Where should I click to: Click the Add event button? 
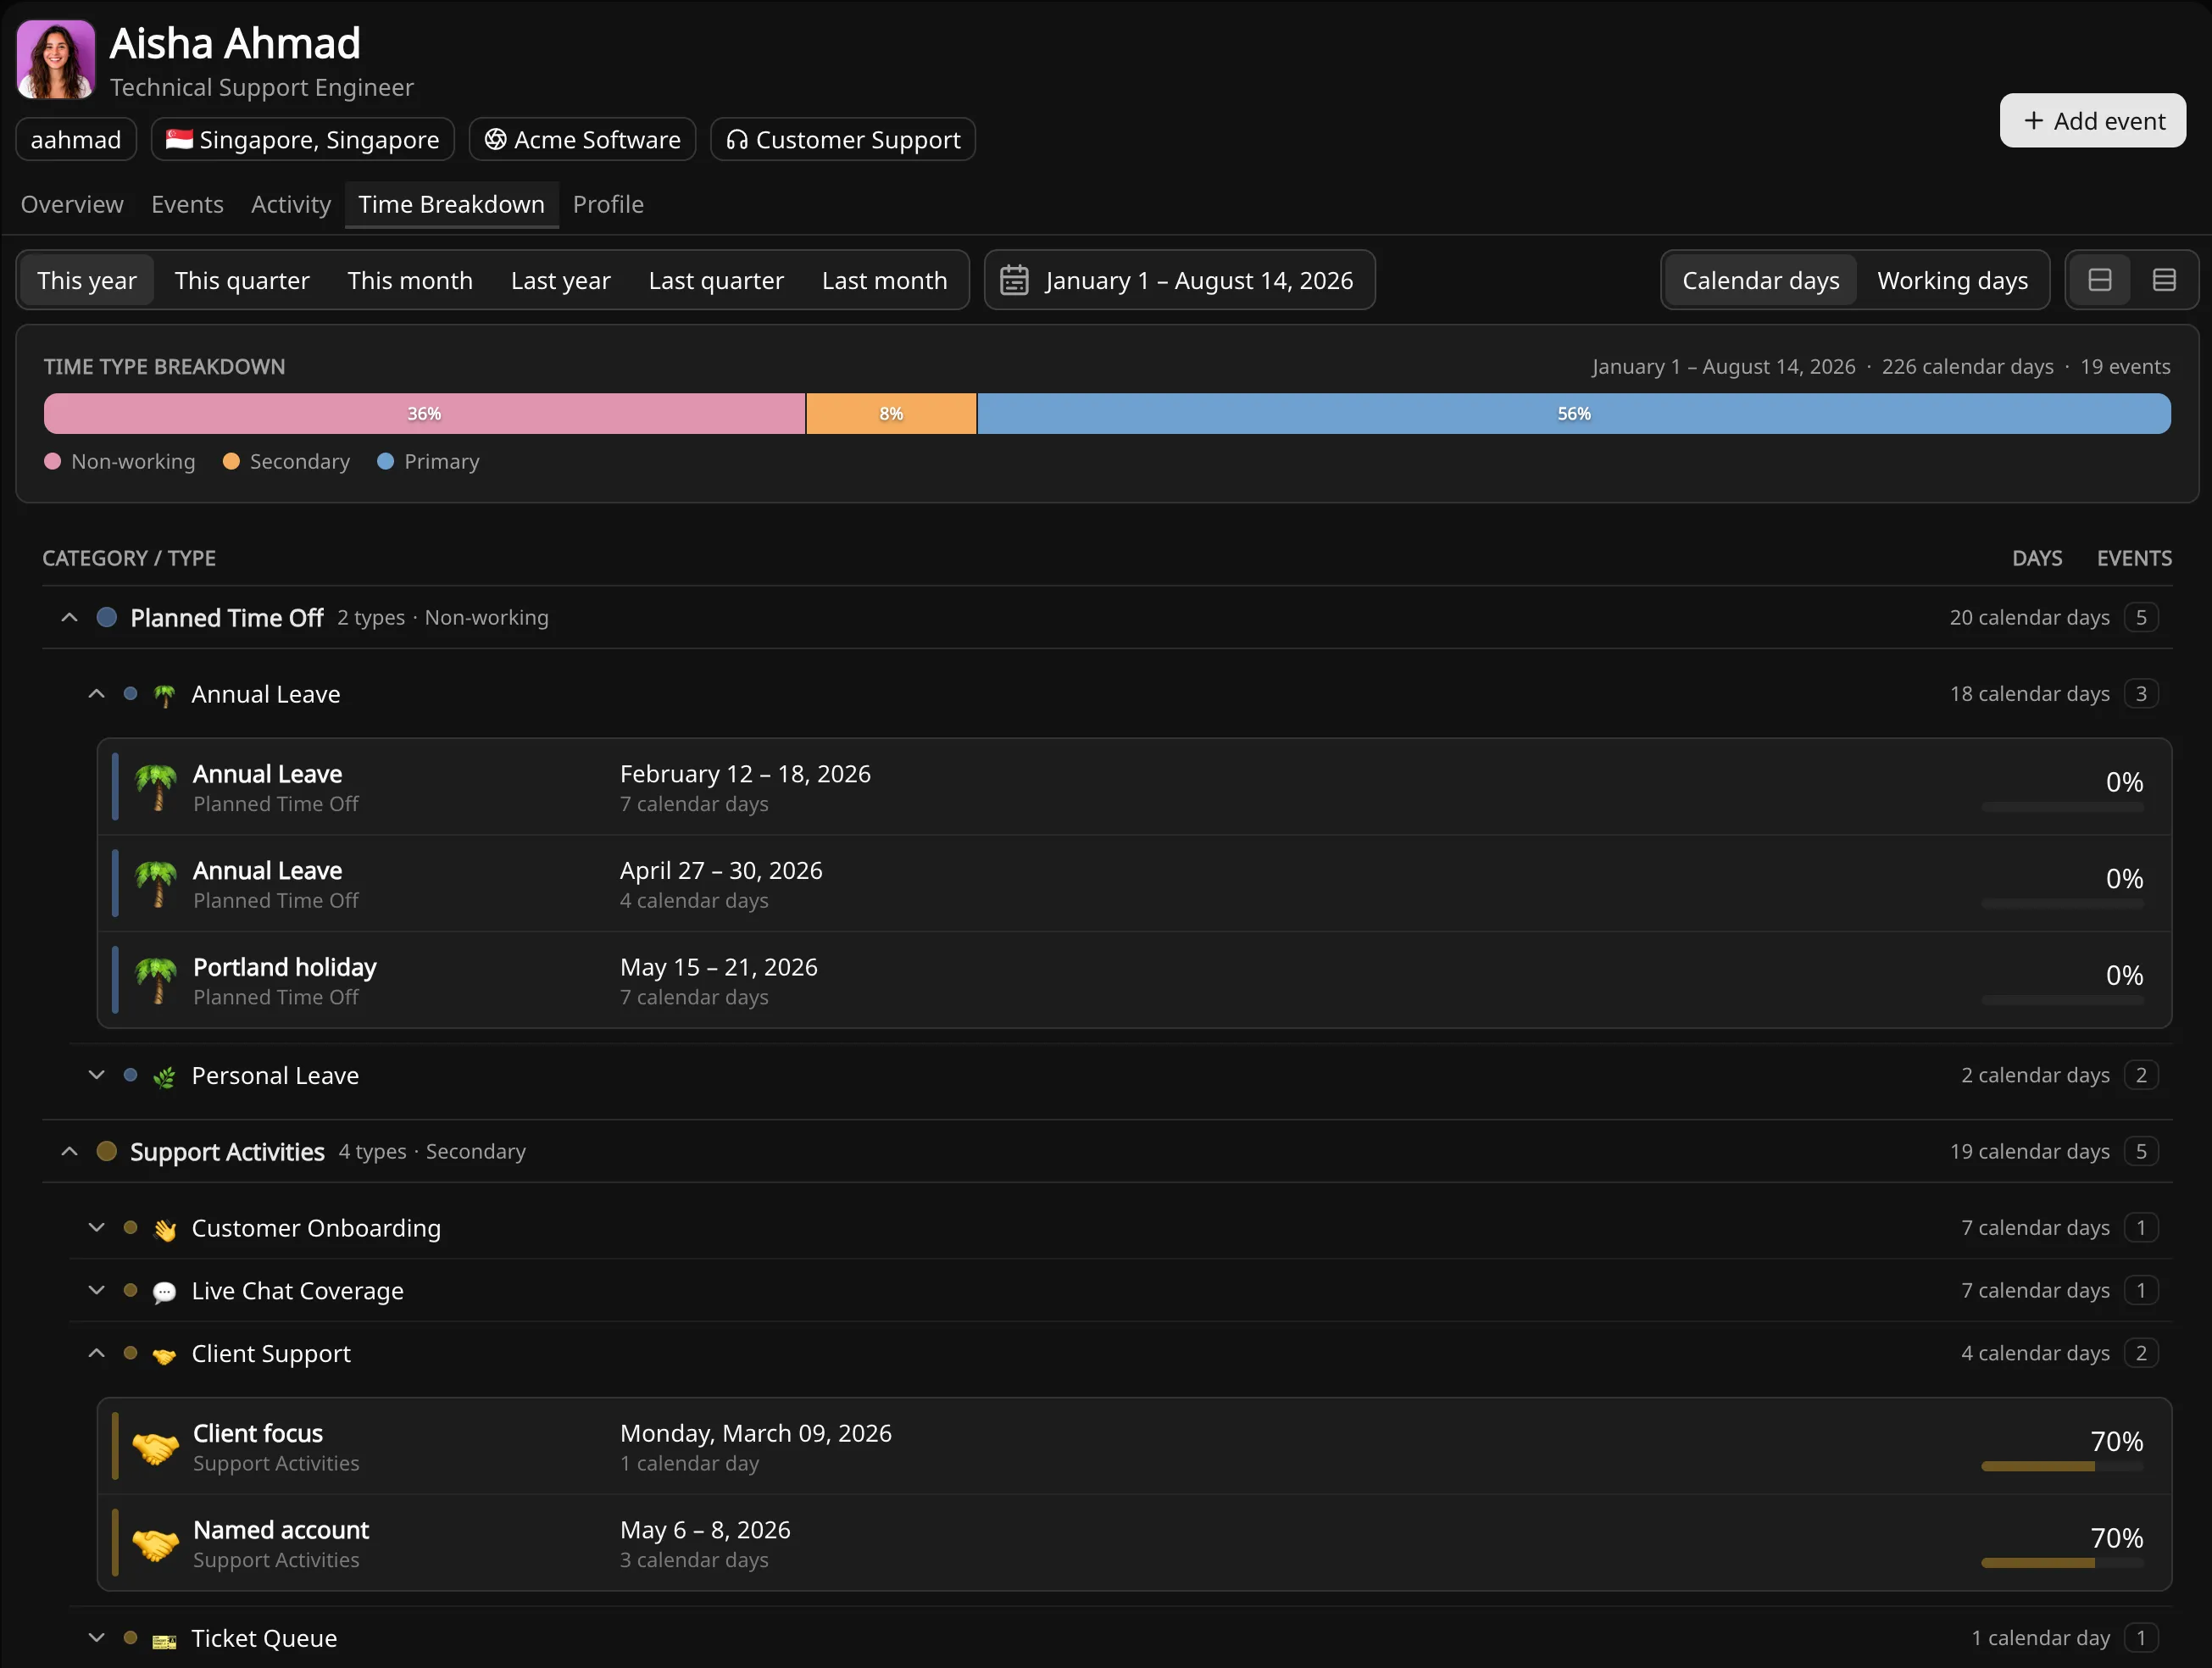(2092, 121)
